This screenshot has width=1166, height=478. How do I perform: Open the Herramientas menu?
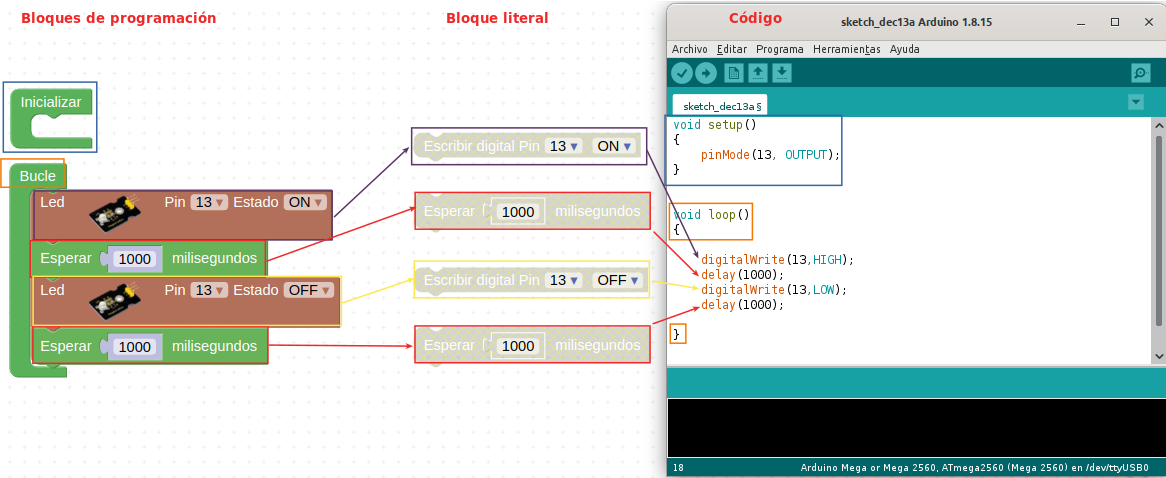846,49
